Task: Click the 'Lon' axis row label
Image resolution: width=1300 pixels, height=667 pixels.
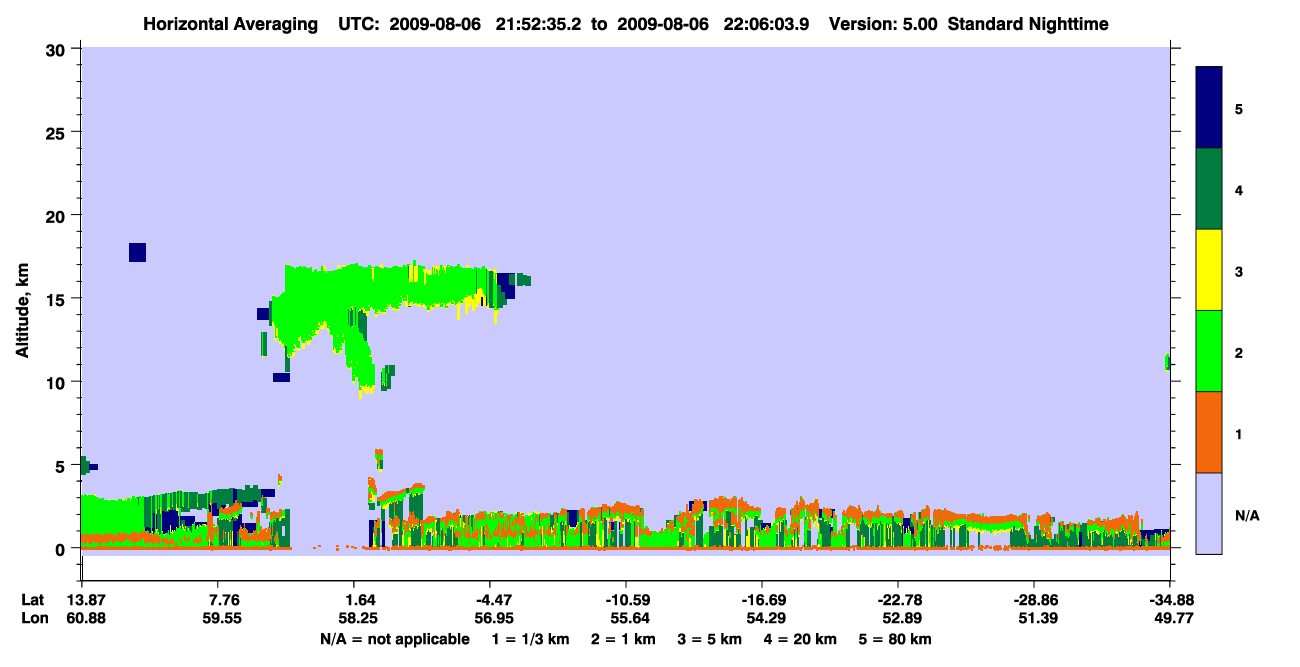Action: point(34,618)
